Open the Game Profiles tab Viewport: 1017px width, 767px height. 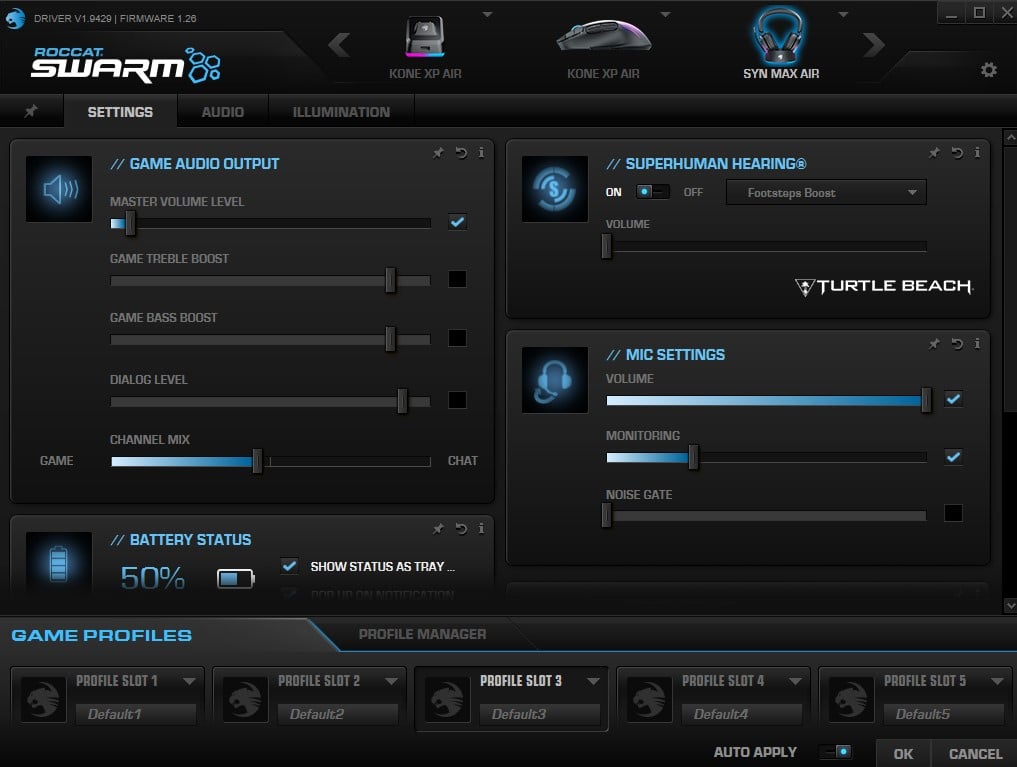coord(102,635)
